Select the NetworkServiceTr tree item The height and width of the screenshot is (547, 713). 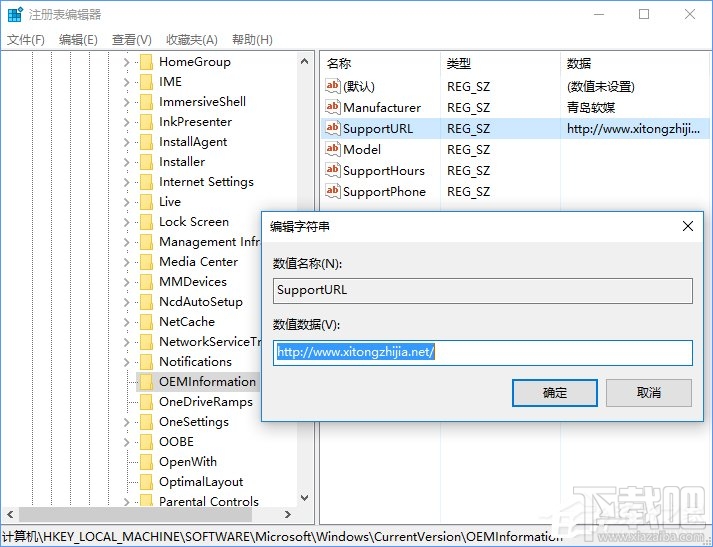click(x=210, y=342)
